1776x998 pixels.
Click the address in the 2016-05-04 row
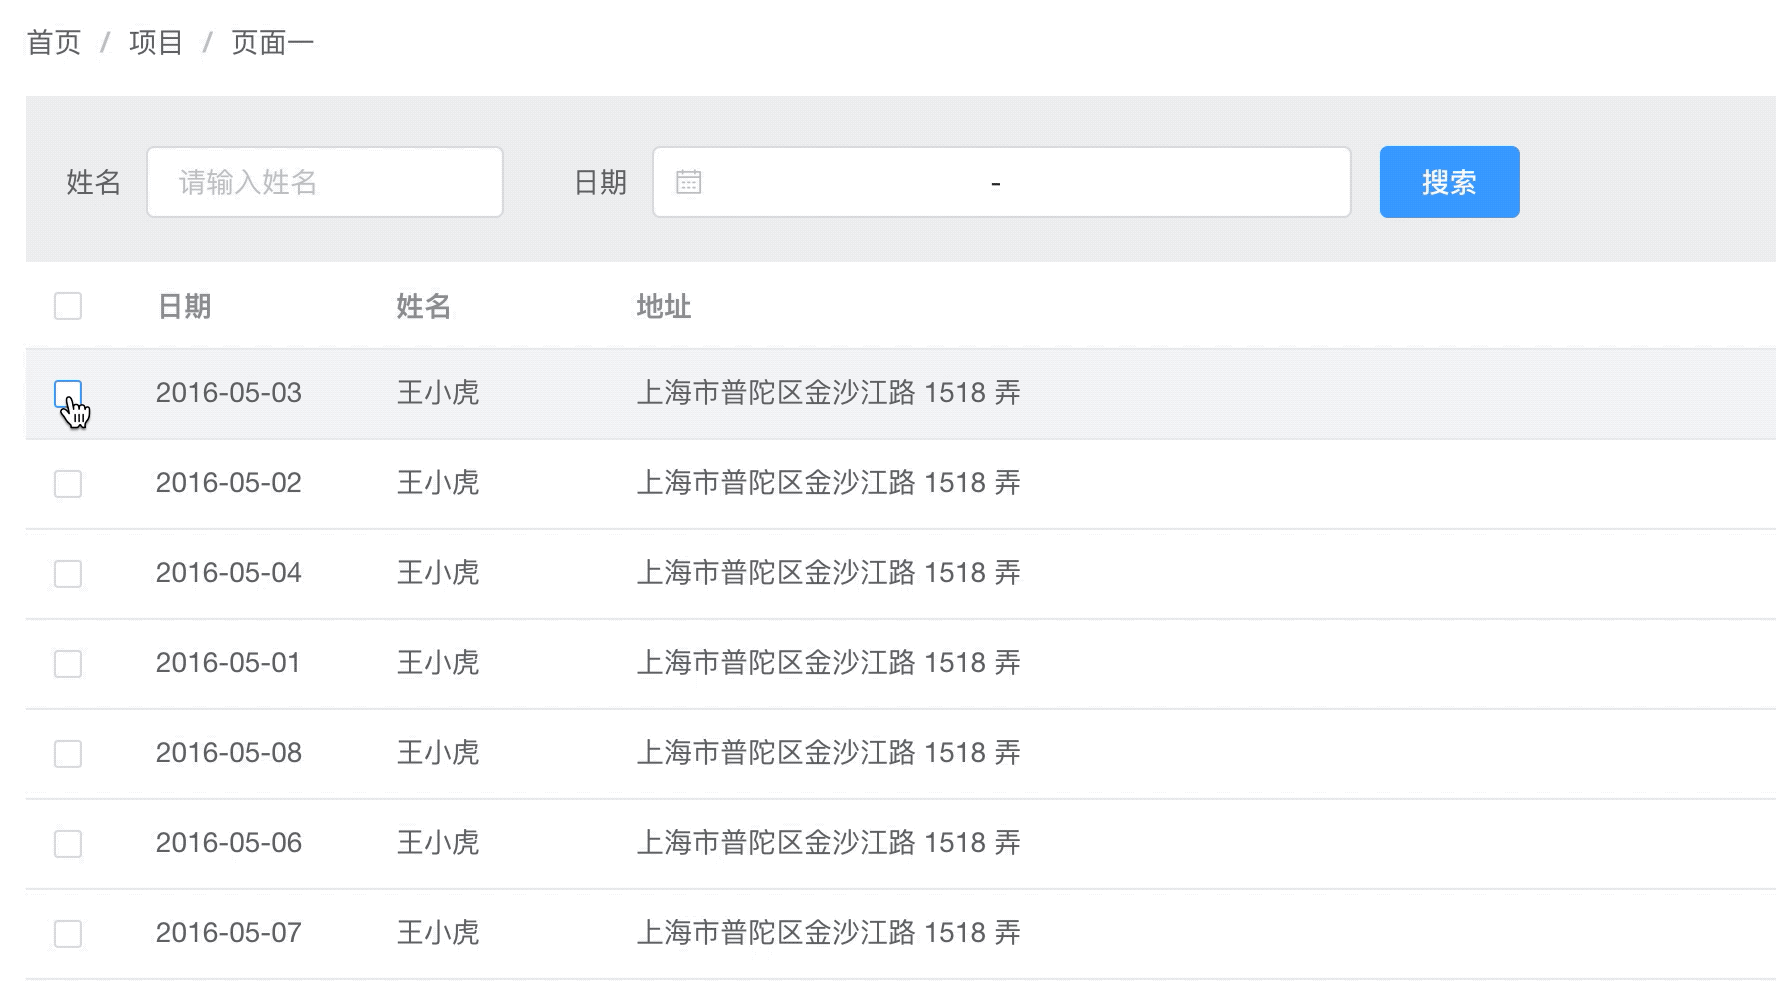coord(829,573)
